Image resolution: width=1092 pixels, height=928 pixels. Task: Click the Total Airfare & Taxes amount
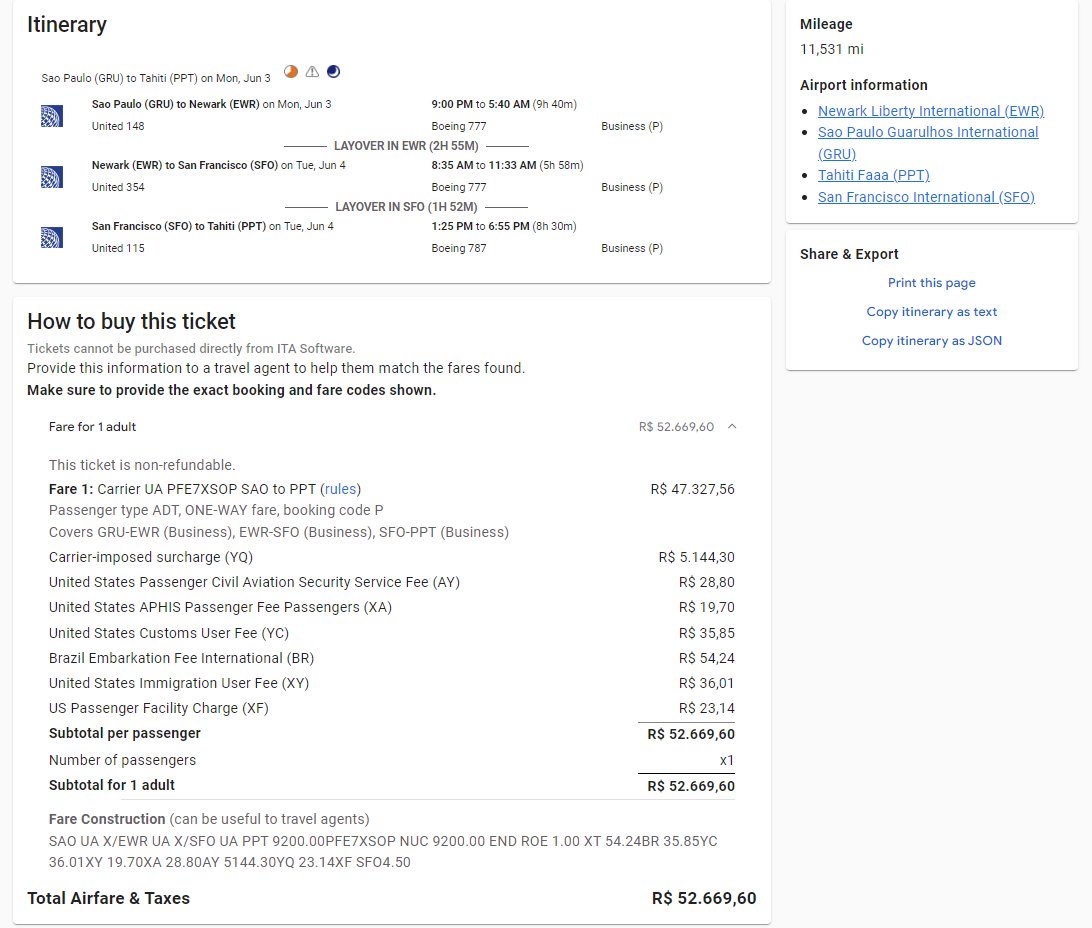point(703,898)
